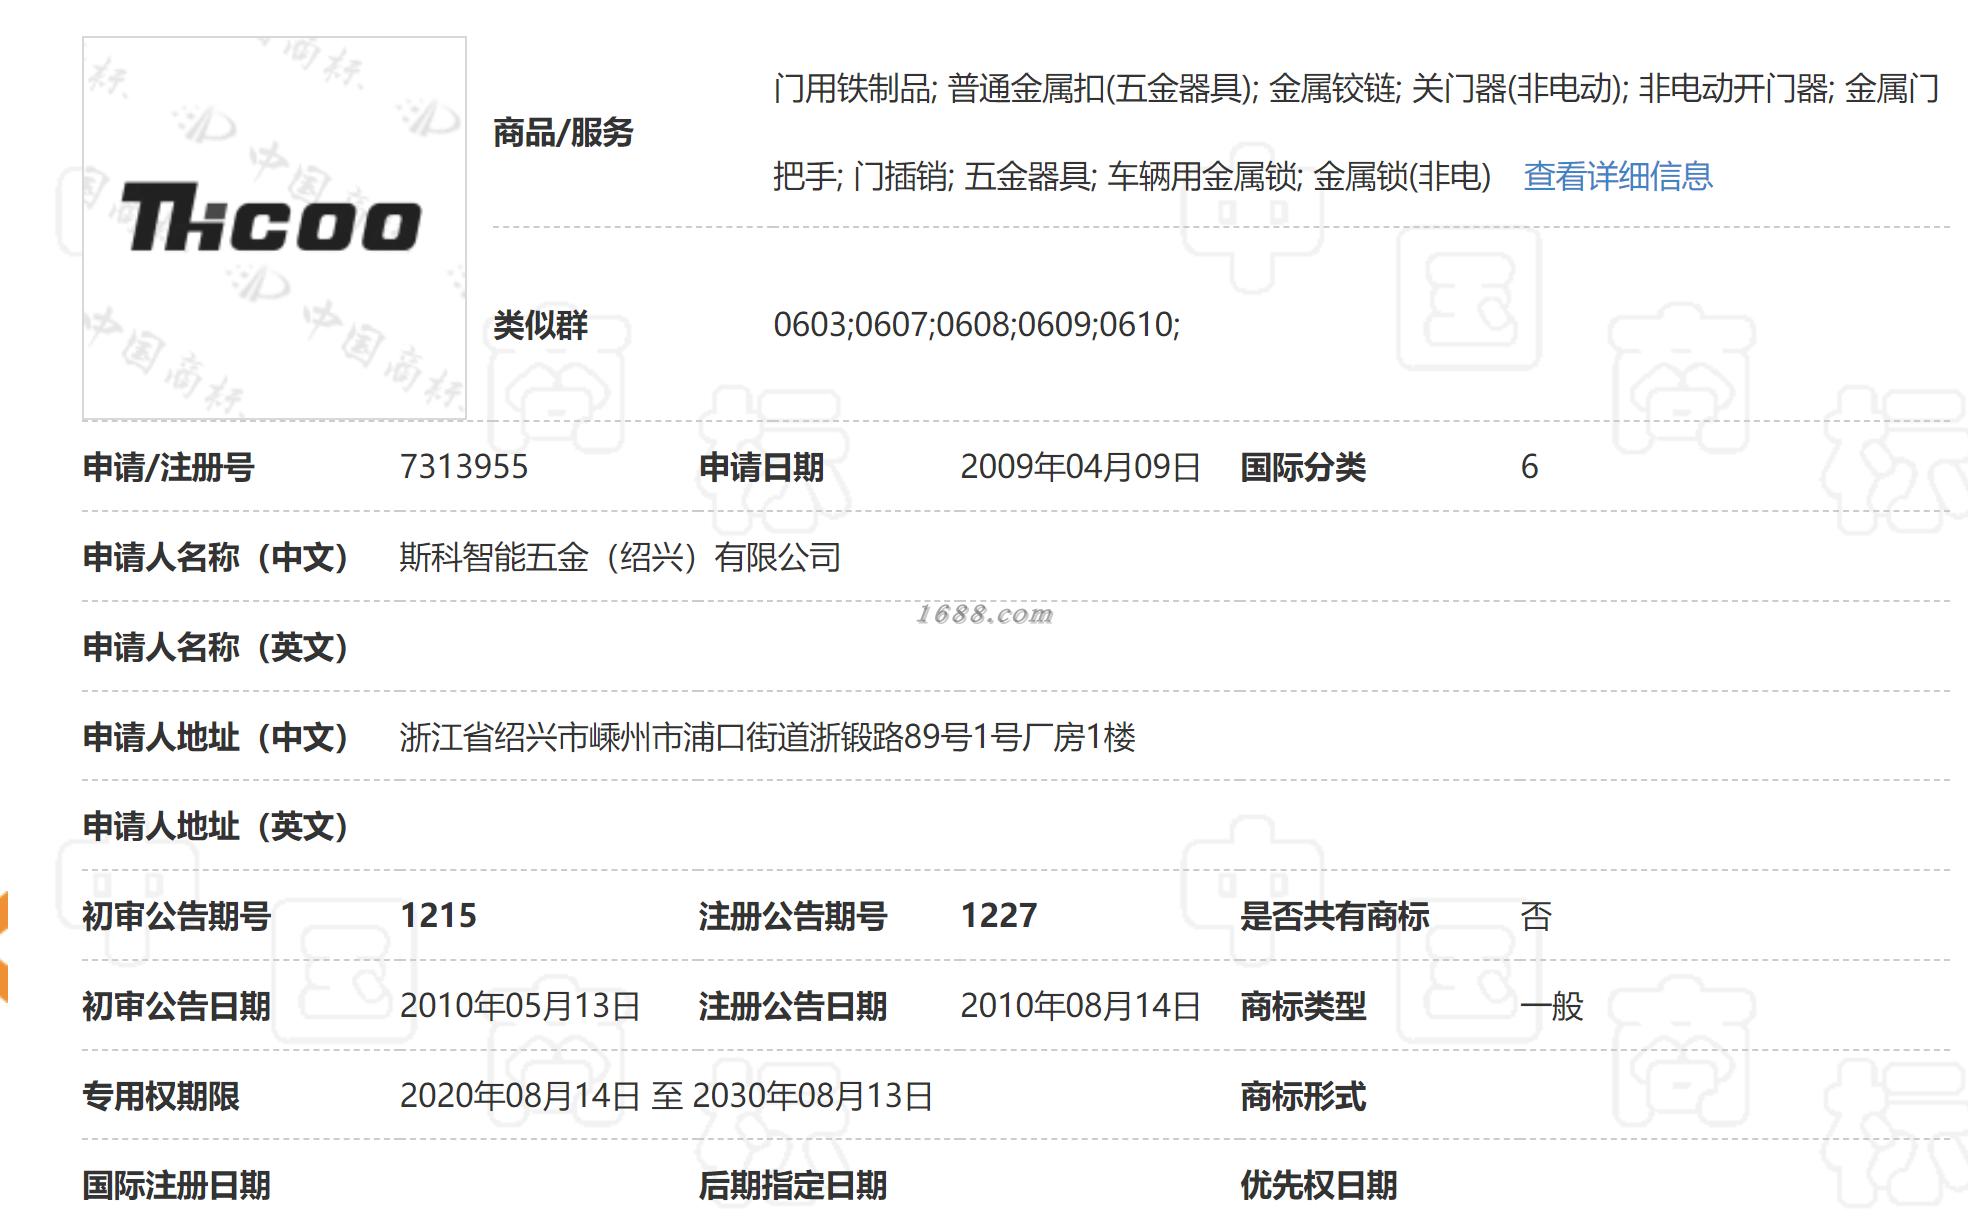Click preliminary announcement issue number 1215

[x=438, y=916]
